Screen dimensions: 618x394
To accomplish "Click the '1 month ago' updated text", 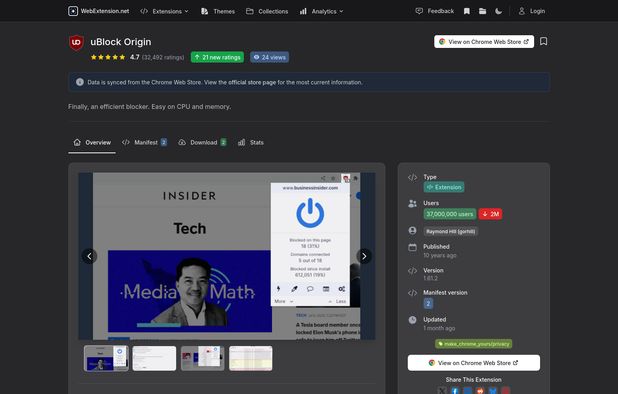I will 439,328.
